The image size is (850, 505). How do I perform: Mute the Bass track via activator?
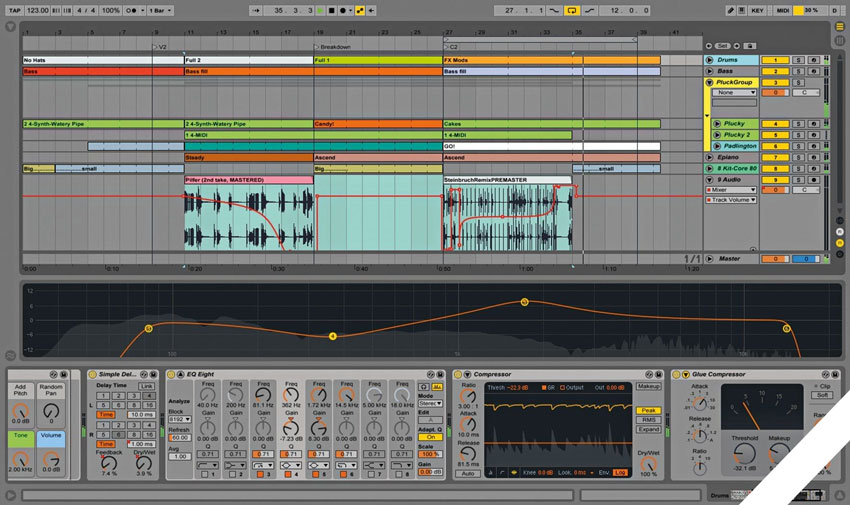774,71
